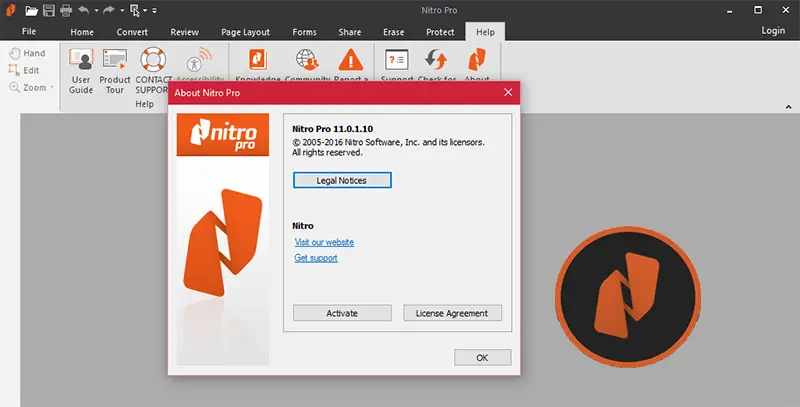
Task: Click the Contact Support lifebuoy icon
Action: [x=153, y=60]
